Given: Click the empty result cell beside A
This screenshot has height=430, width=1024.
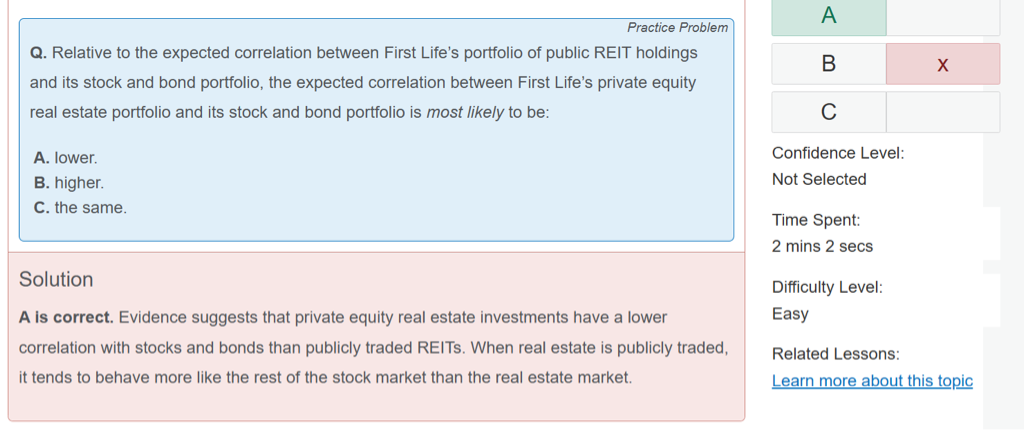Looking at the screenshot, I should click(942, 16).
